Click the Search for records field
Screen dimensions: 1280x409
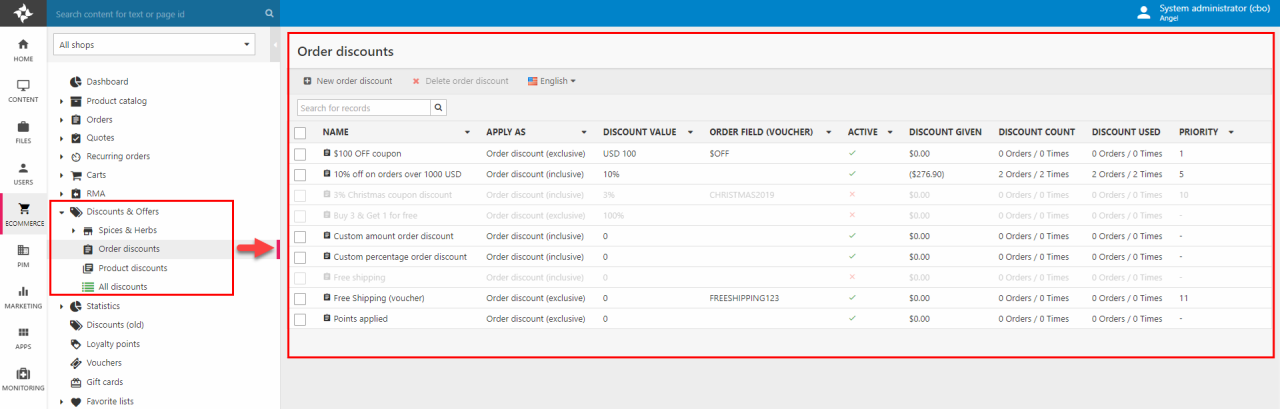tap(364, 107)
